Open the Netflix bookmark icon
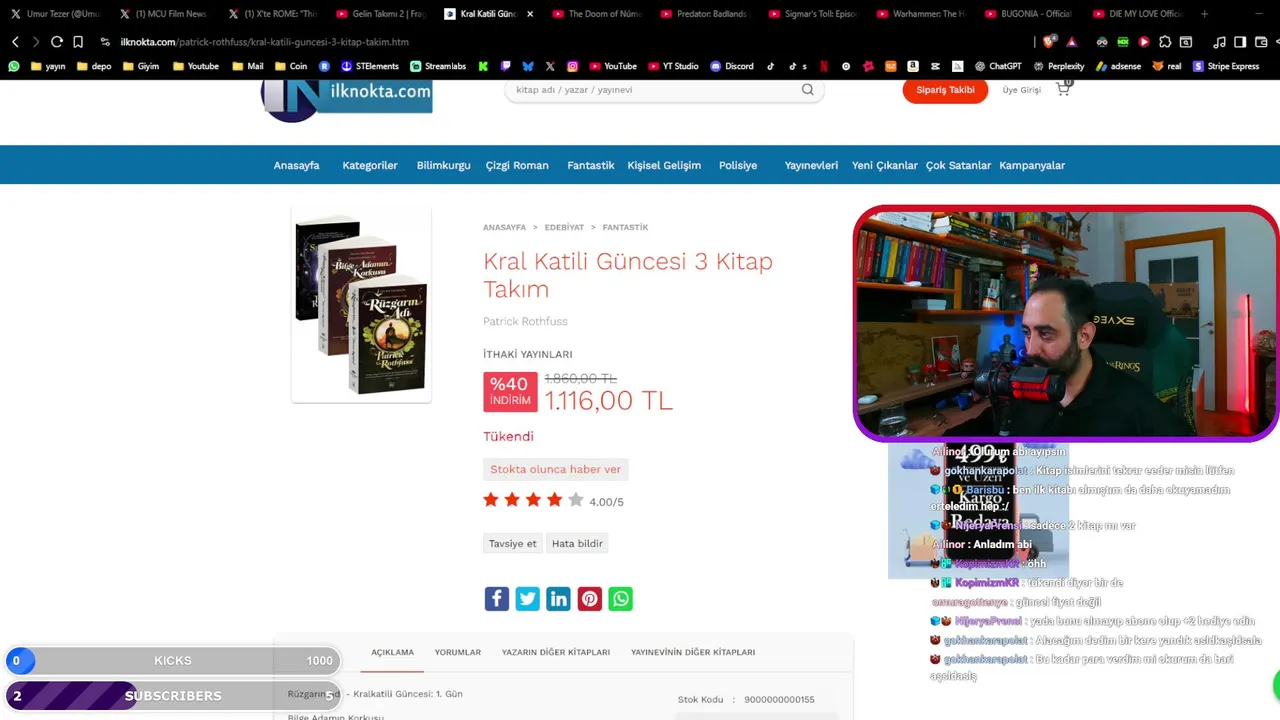Viewport: 1280px width, 720px height. coord(824,66)
